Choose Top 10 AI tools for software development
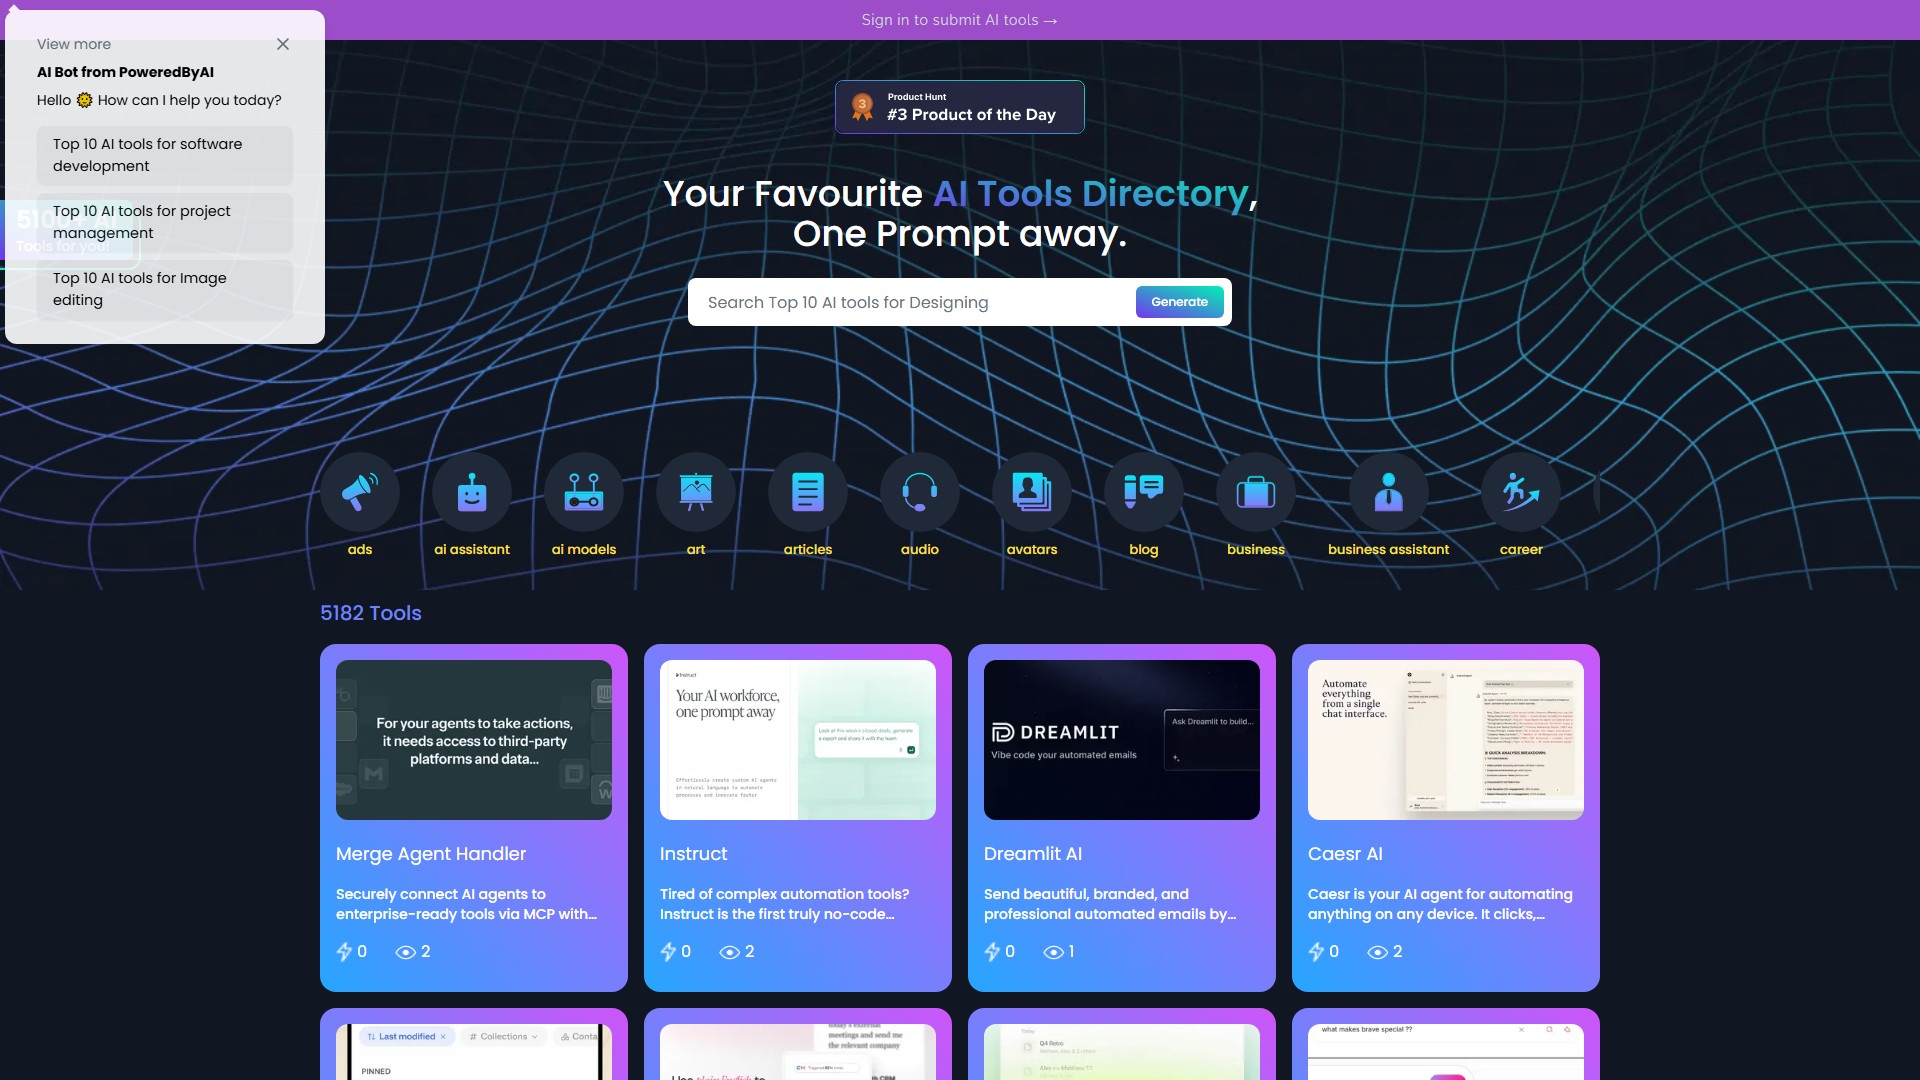 pyautogui.click(x=165, y=155)
